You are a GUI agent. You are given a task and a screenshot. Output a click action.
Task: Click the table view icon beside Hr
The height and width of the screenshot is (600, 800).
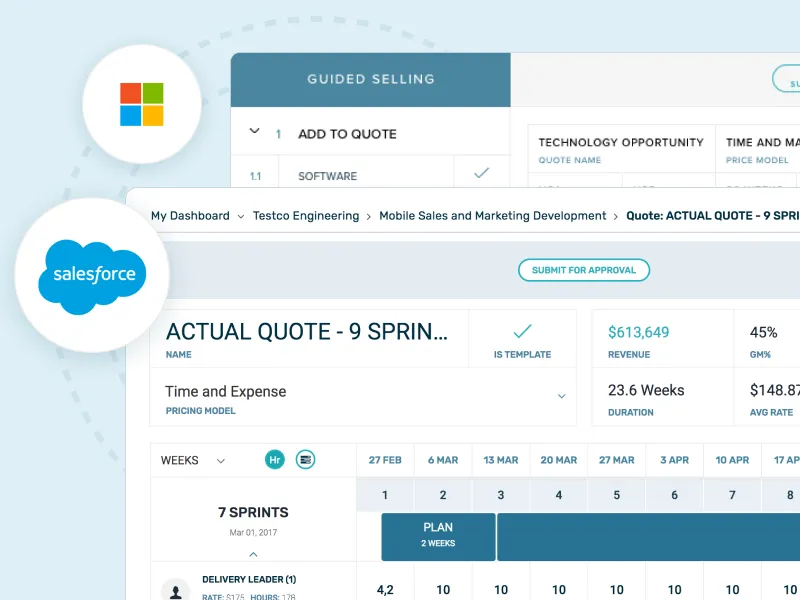(x=305, y=460)
